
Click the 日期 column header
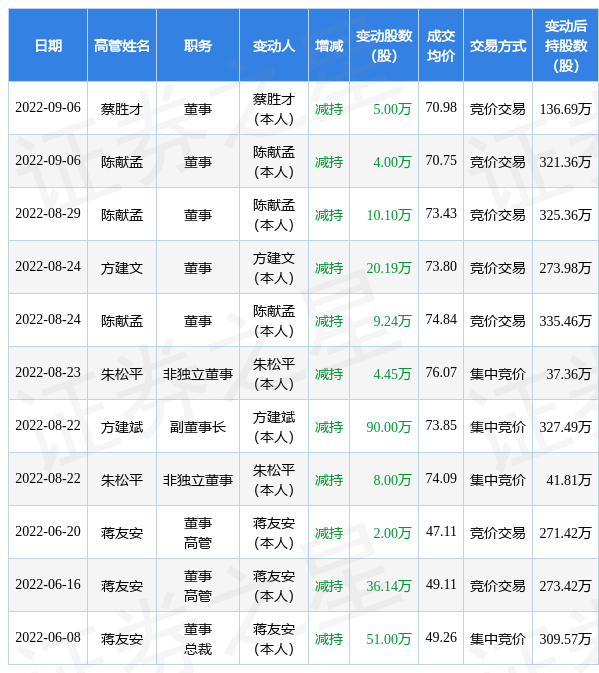[48, 45]
